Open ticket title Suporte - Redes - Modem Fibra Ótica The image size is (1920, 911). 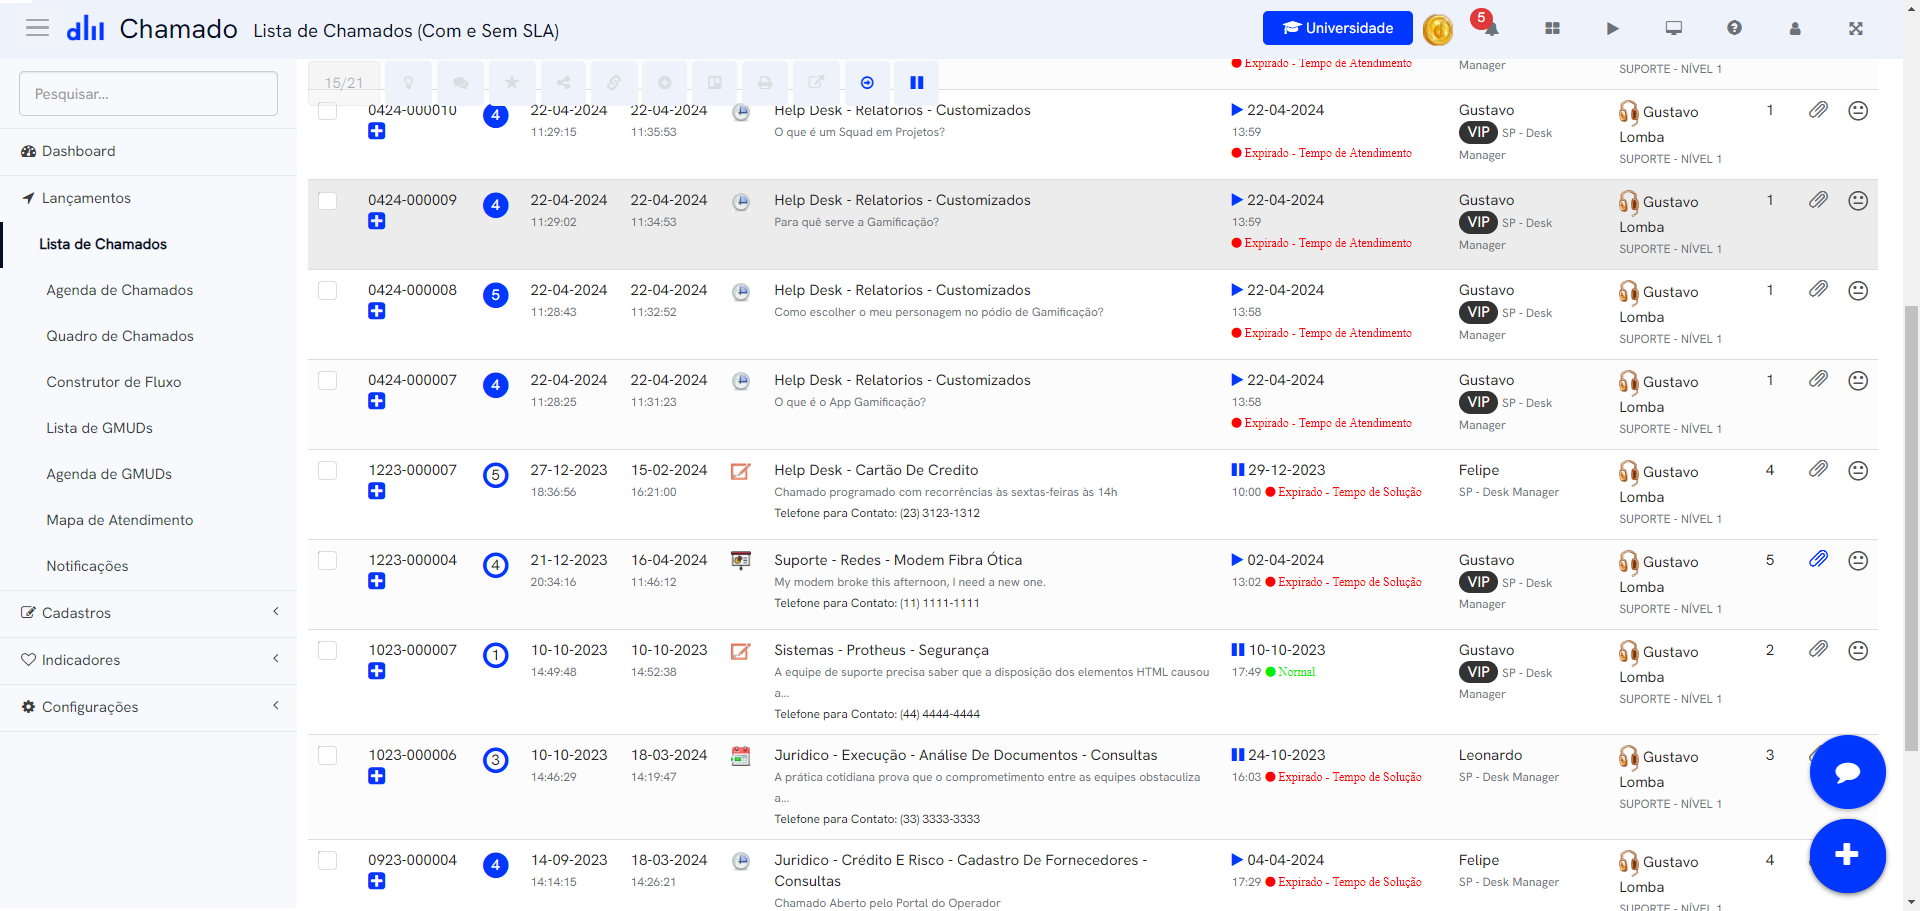[898, 560]
